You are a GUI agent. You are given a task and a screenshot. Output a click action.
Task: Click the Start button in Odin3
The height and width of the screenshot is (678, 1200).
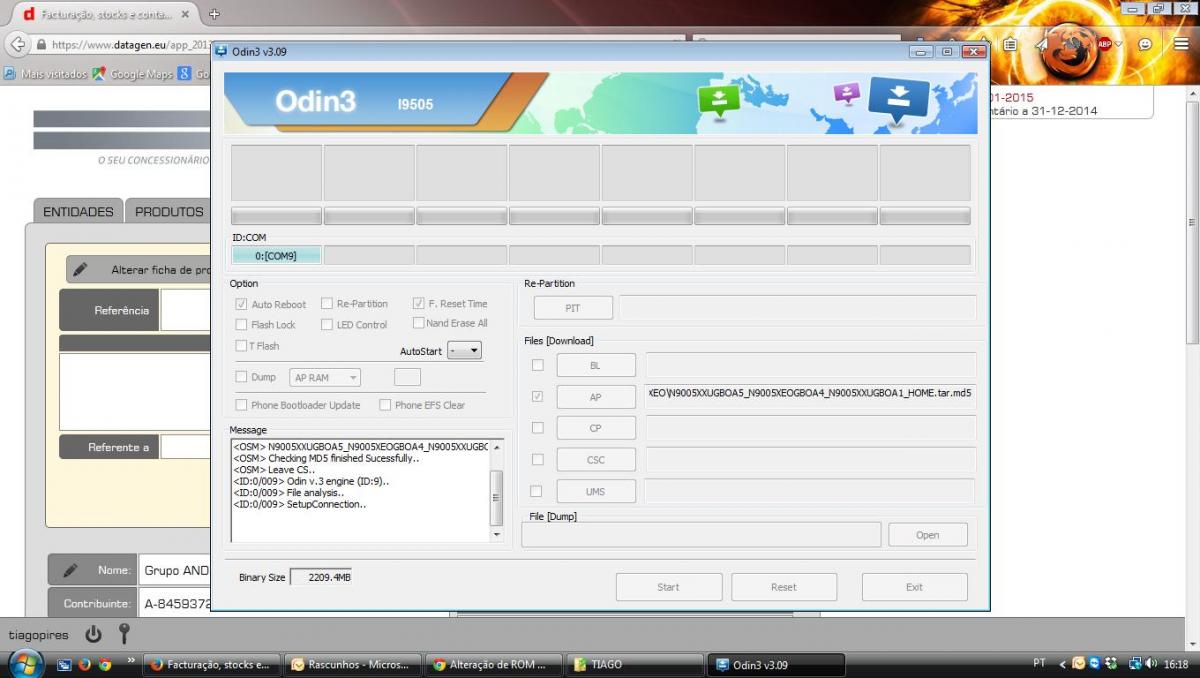(x=668, y=587)
